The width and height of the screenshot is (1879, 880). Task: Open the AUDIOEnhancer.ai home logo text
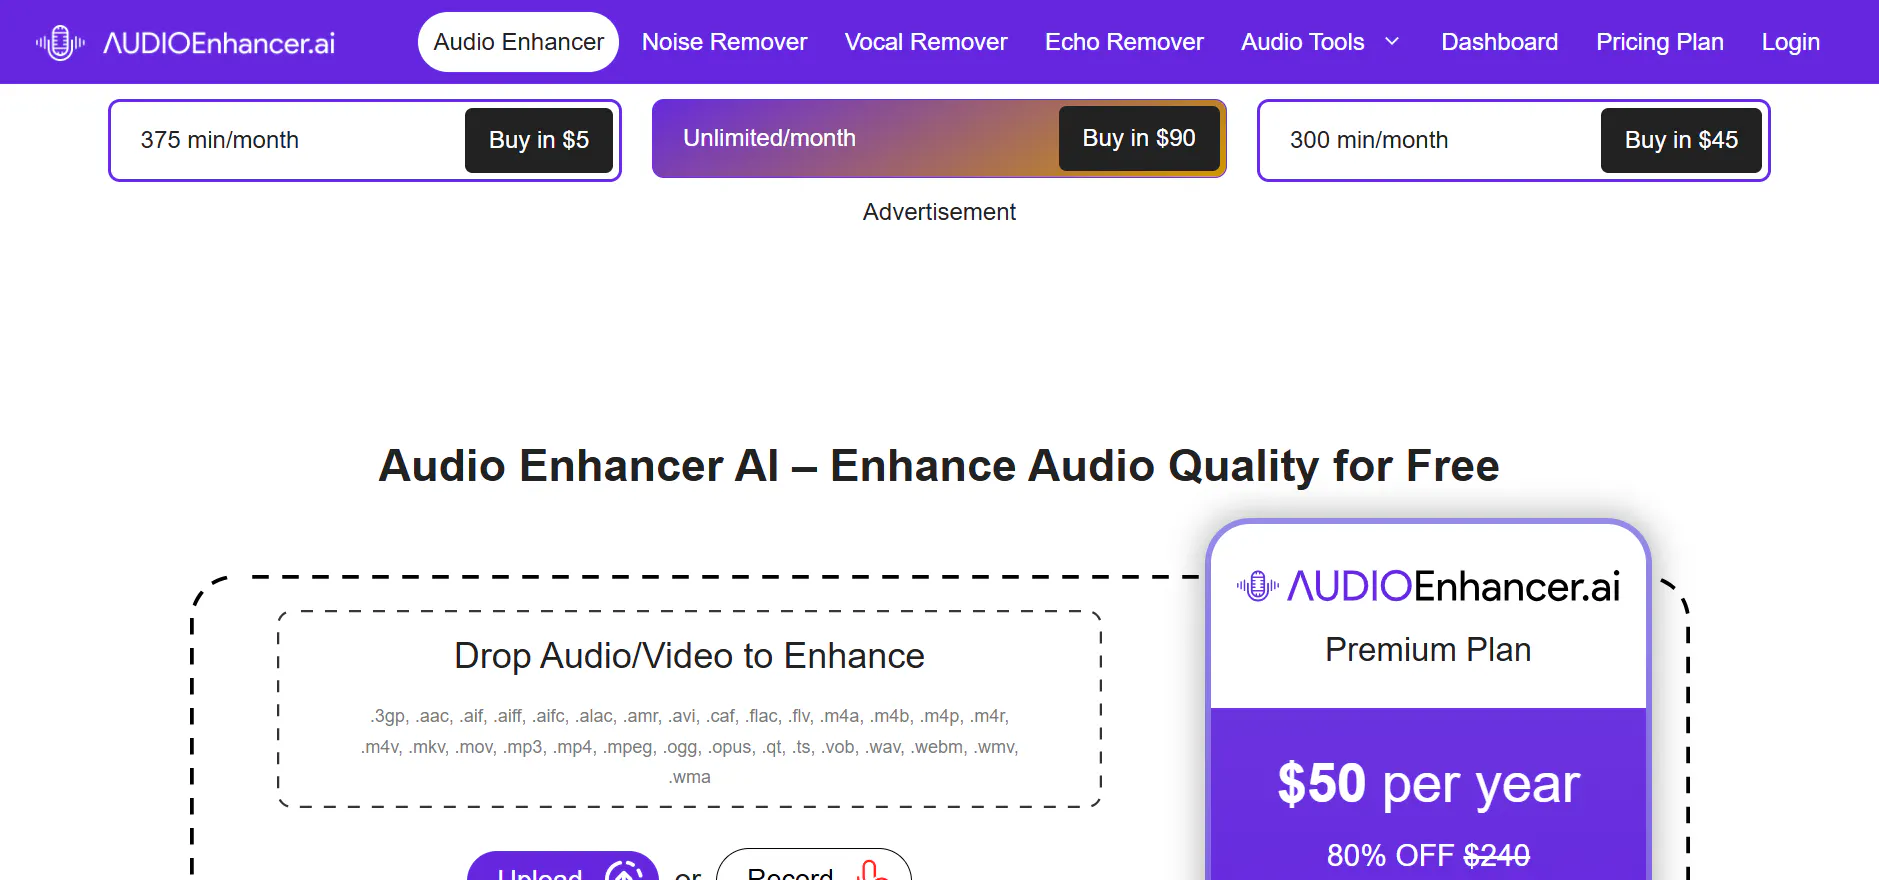219,43
